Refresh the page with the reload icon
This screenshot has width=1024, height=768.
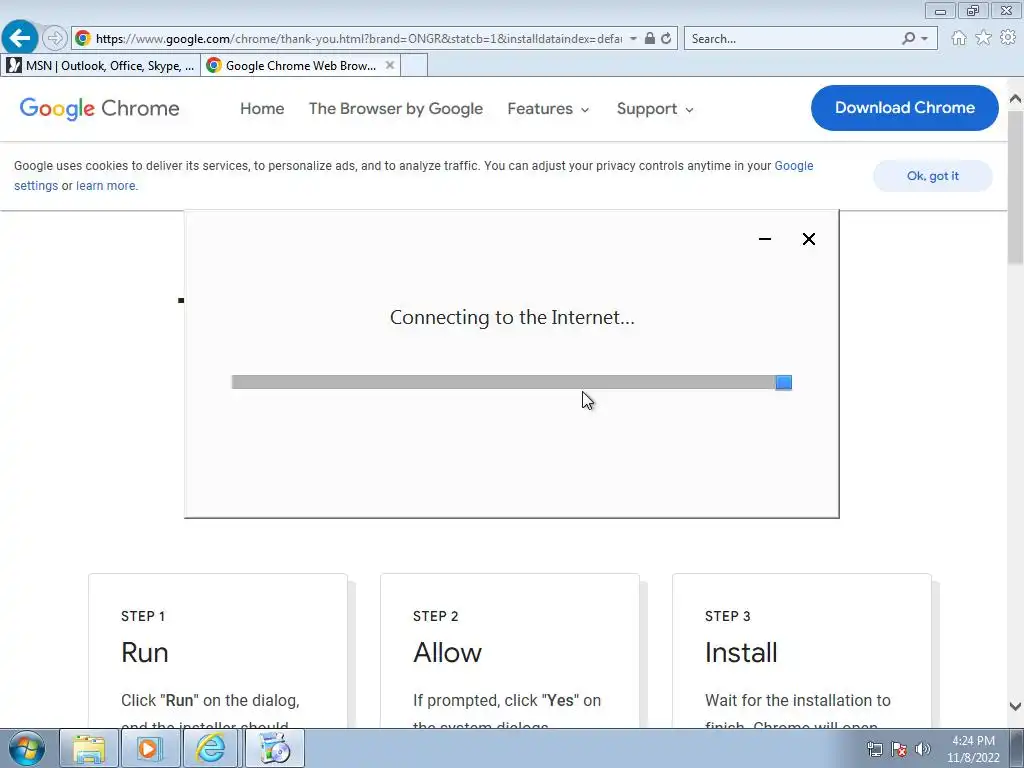pyautogui.click(x=666, y=39)
